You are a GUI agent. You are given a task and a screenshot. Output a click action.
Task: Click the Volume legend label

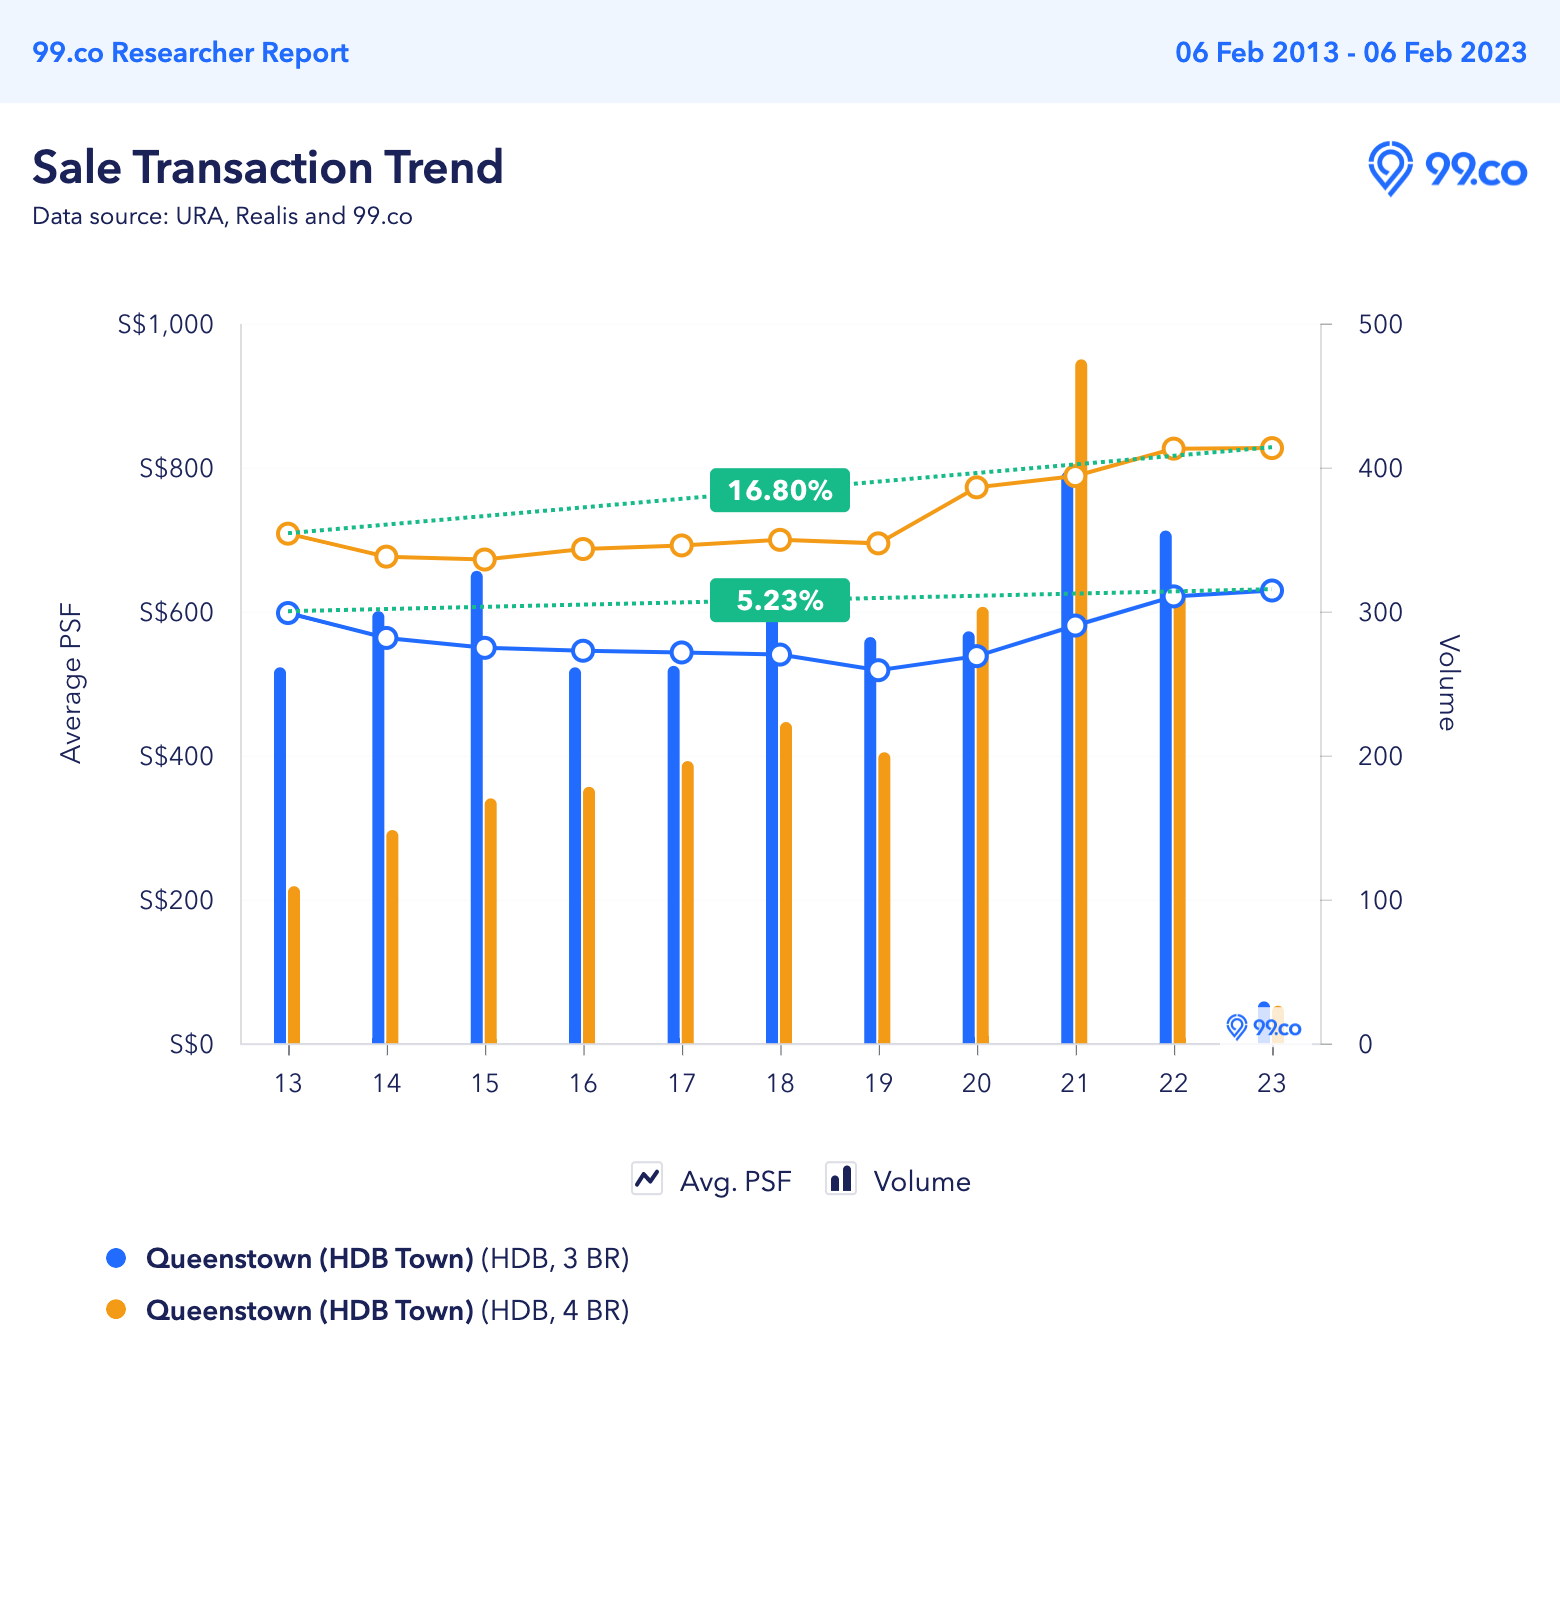(x=922, y=1182)
